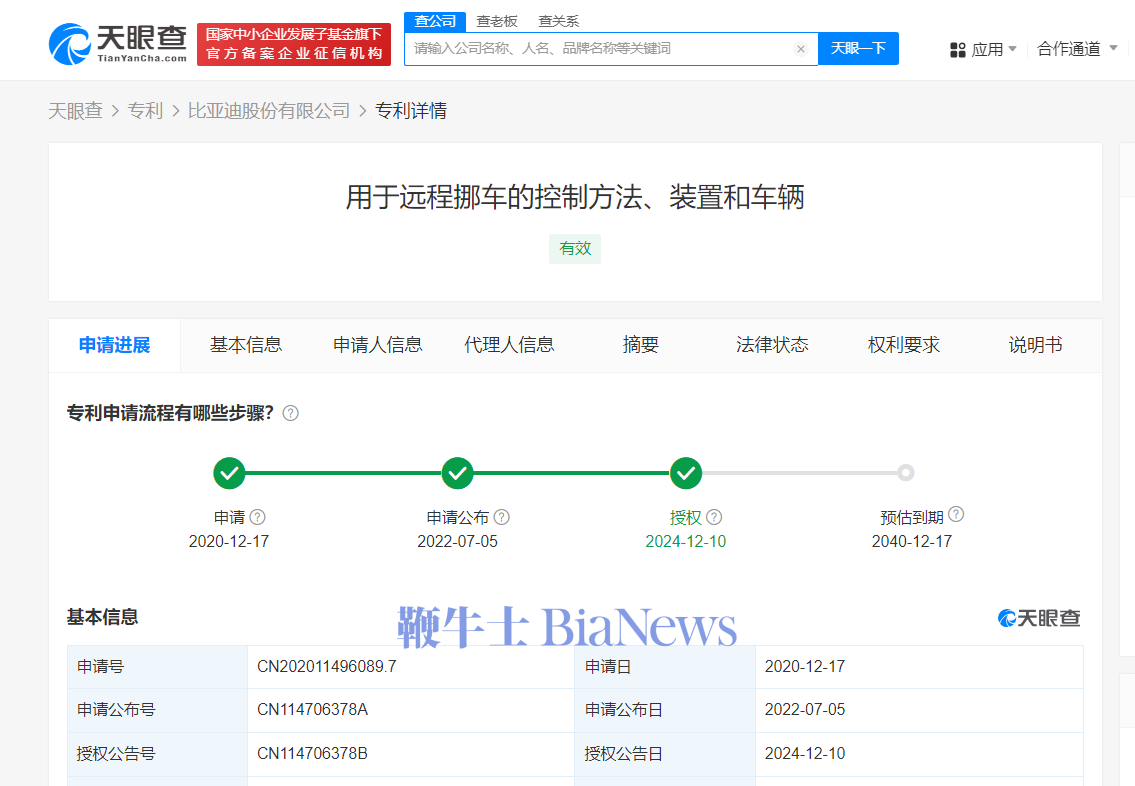Click 申请公布日 value 2022-07-05 in the table

coord(805,710)
